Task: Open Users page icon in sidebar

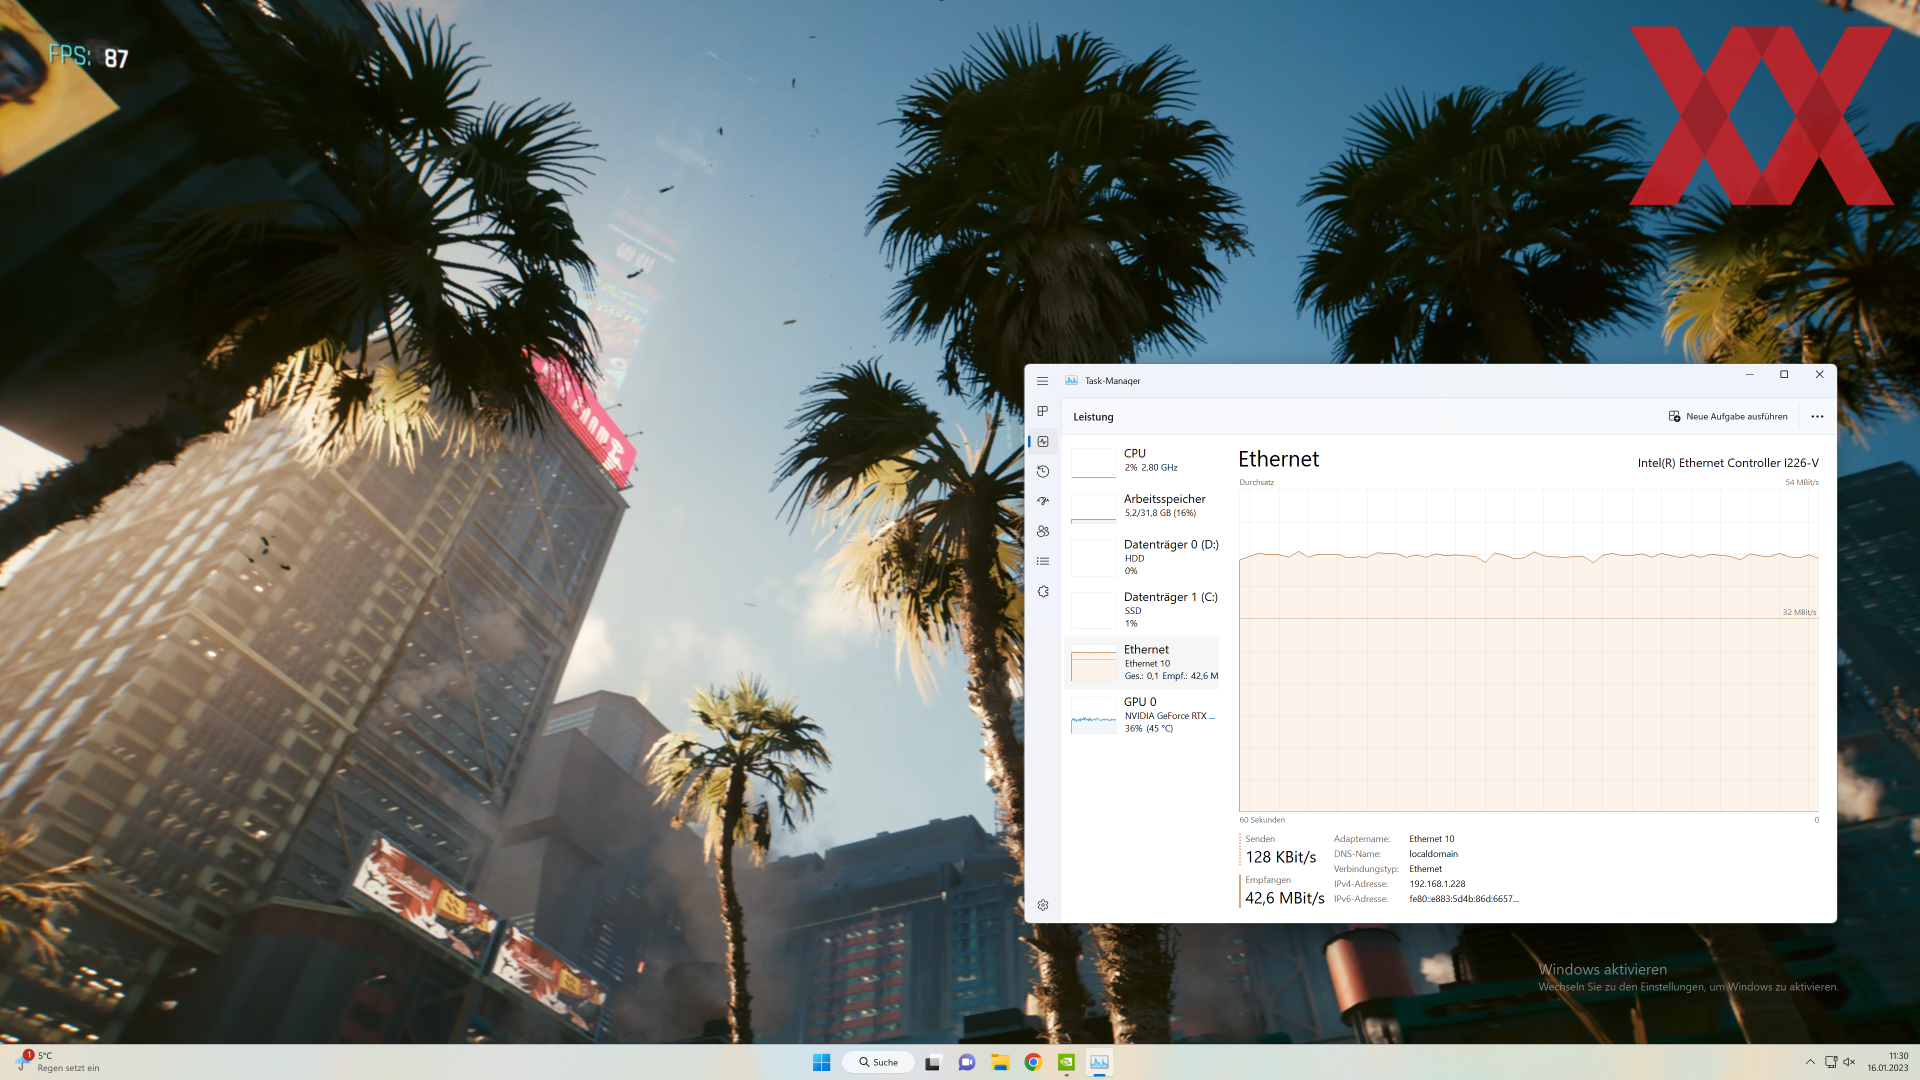Action: 1042,531
